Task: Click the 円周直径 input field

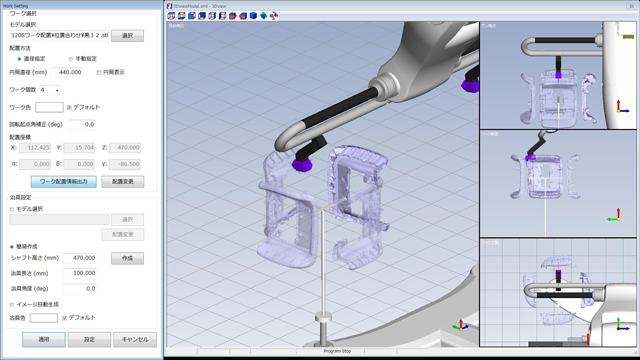Action: tap(67, 72)
